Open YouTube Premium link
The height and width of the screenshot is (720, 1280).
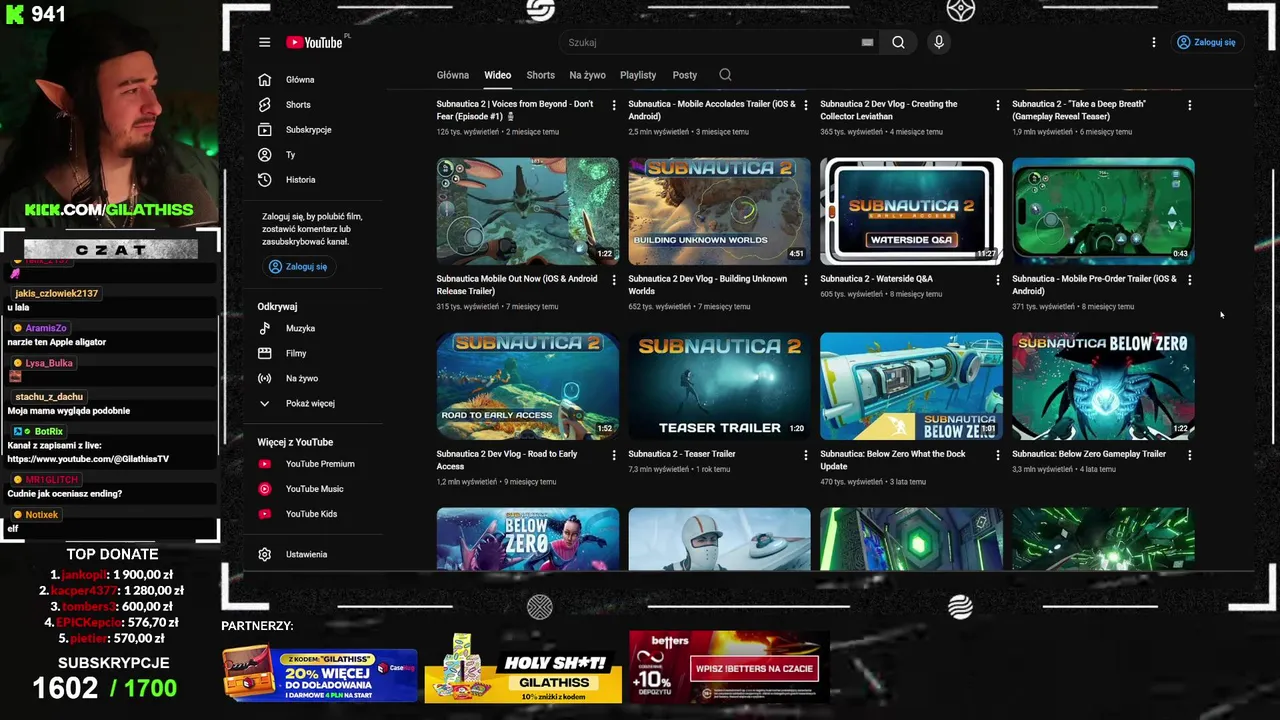pos(320,464)
